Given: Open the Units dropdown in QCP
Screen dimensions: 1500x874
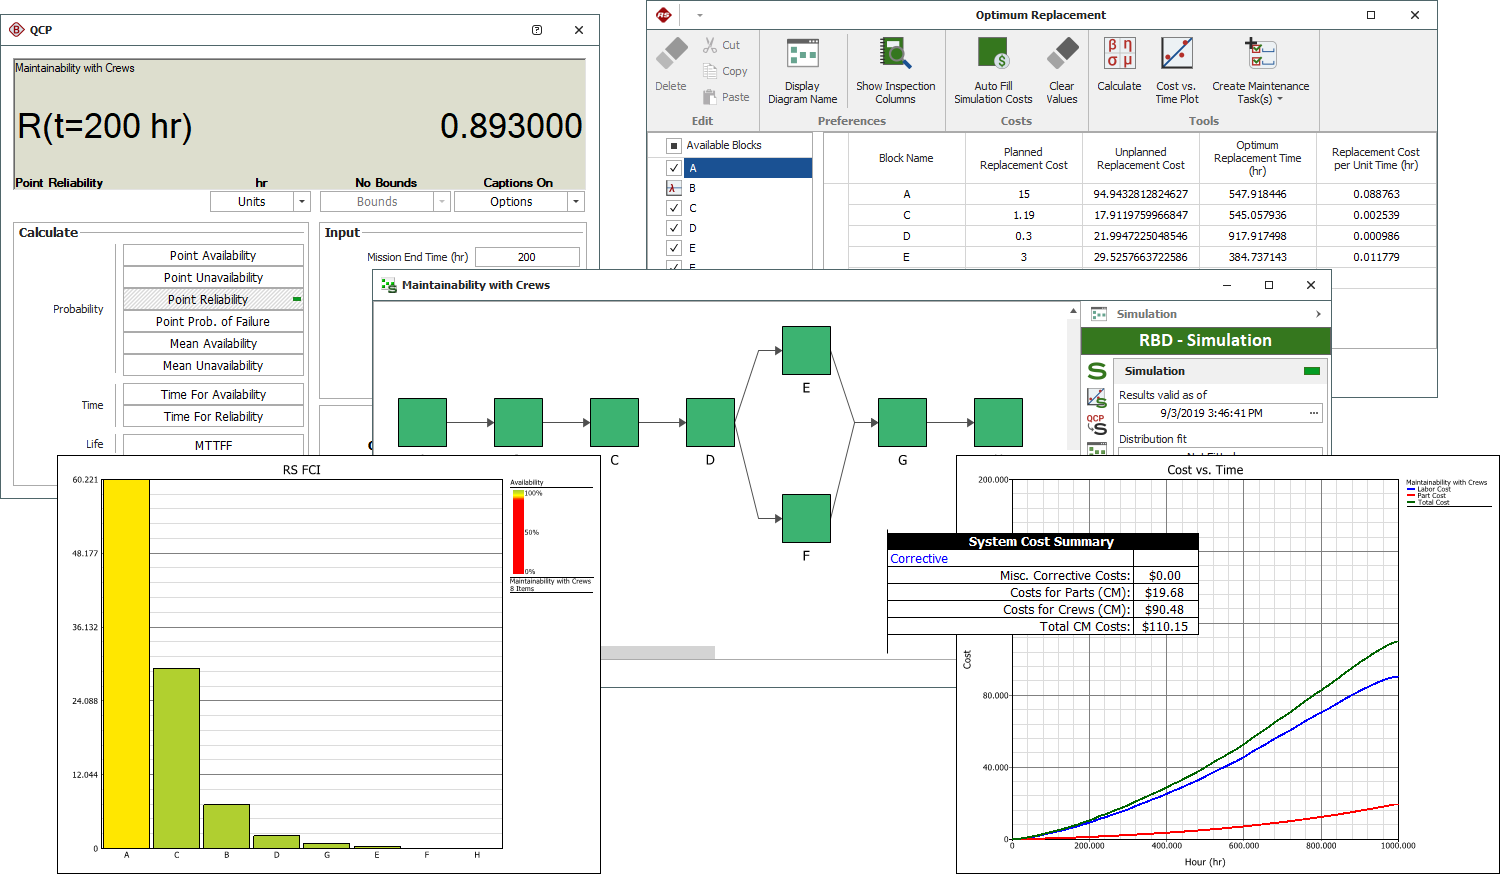Looking at the screenshot, I should pyautogui.click(x=301, y=202).
